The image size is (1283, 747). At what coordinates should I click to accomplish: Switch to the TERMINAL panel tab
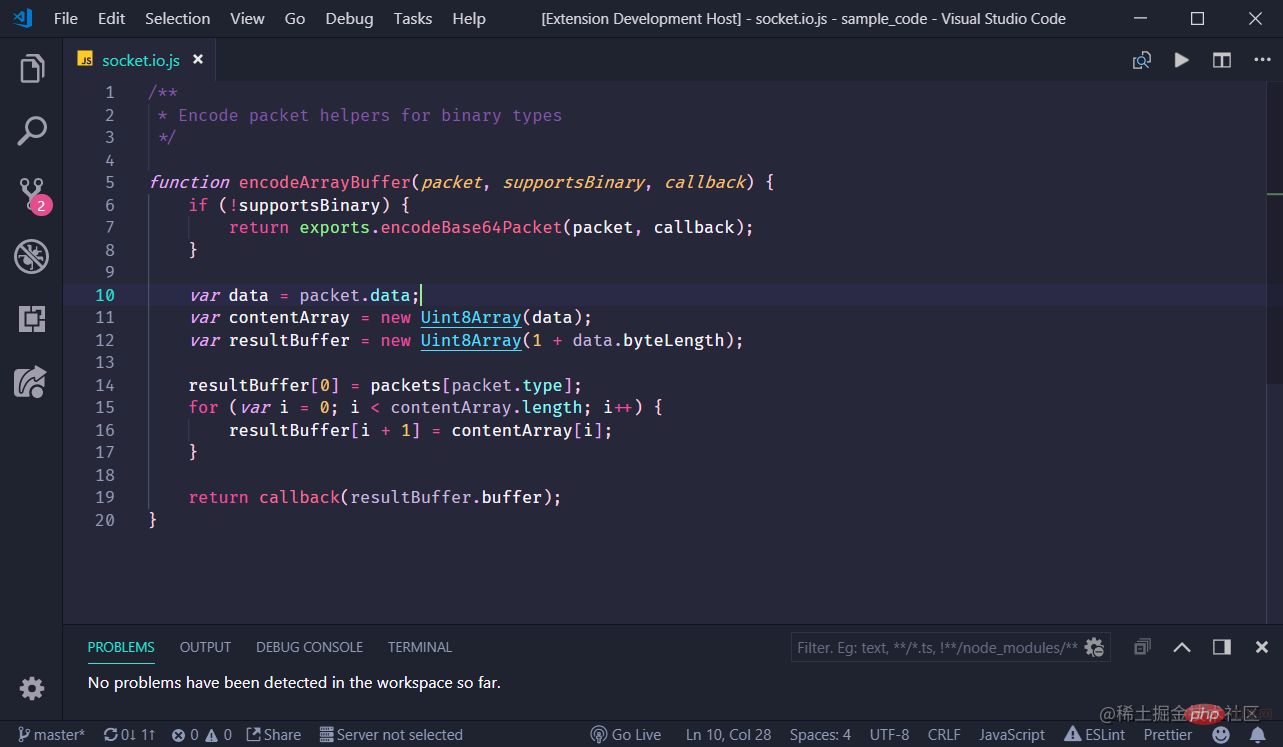pos(420,647)
